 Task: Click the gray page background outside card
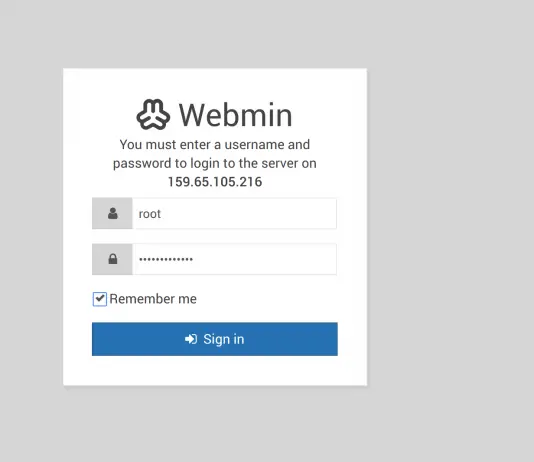450,232
